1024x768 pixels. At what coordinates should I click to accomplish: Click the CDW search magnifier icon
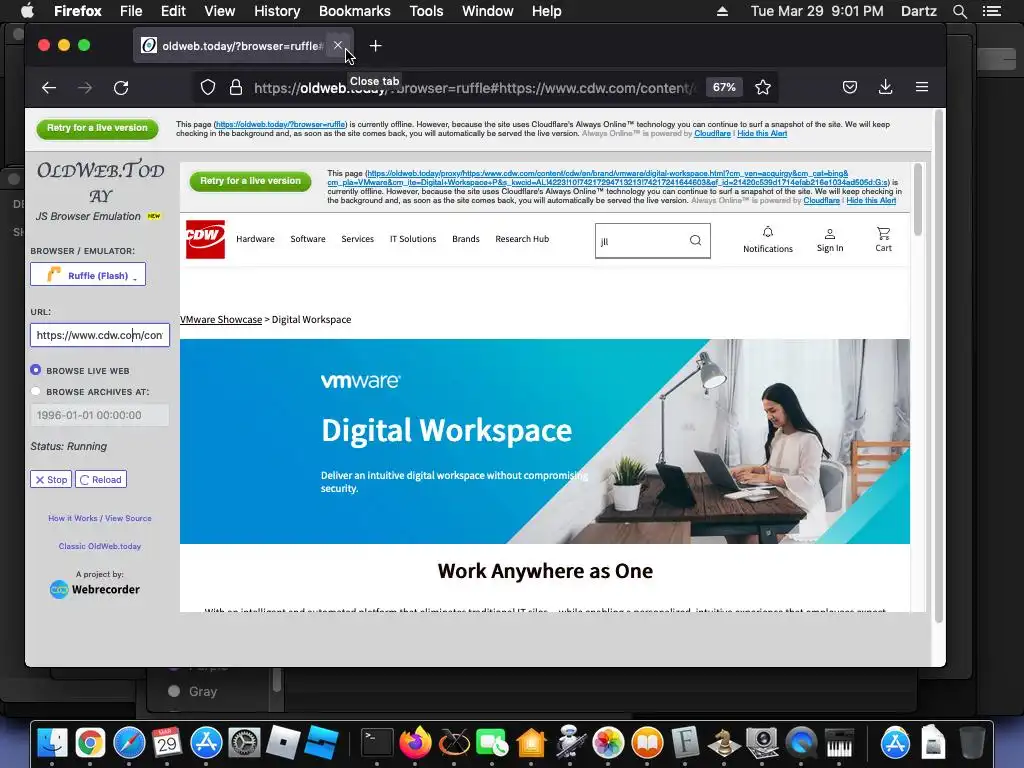pos(696,240)
